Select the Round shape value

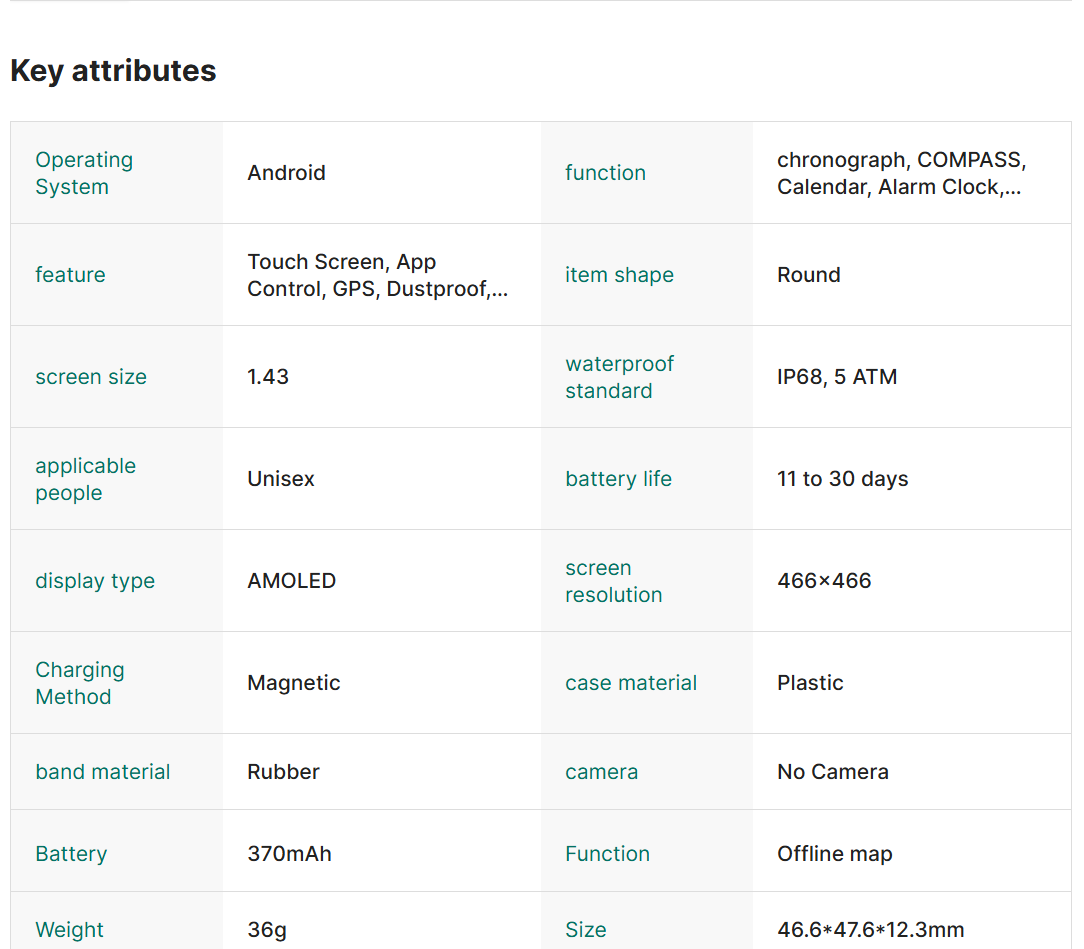point(808,275)
